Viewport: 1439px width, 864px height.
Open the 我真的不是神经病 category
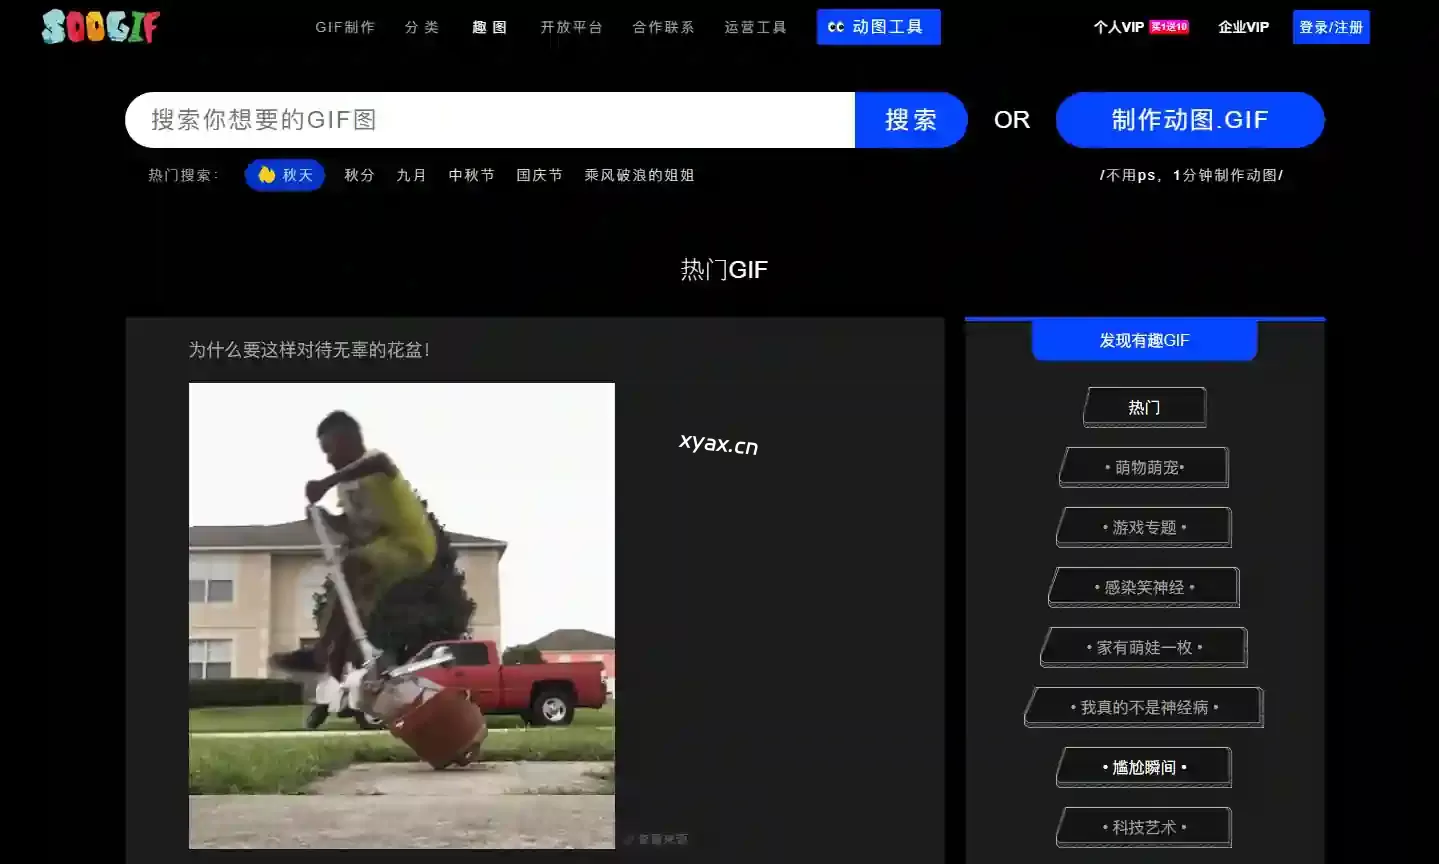[1144, 707]
